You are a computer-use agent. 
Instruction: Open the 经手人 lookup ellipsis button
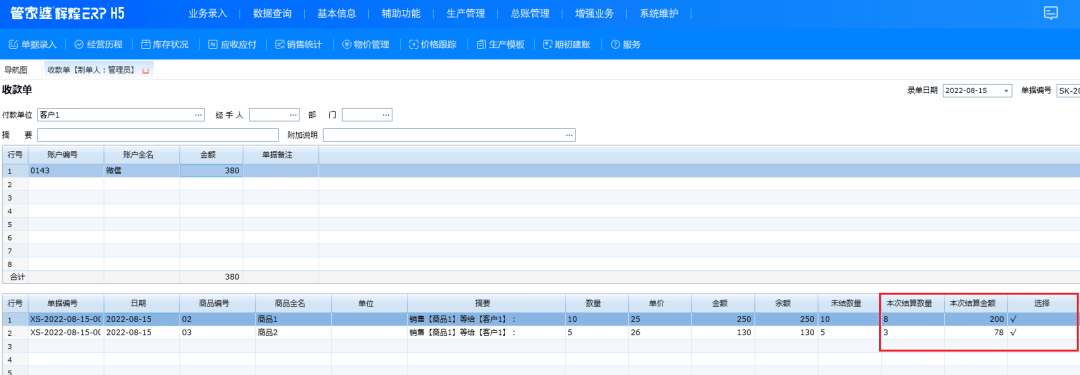coord(293,114)
